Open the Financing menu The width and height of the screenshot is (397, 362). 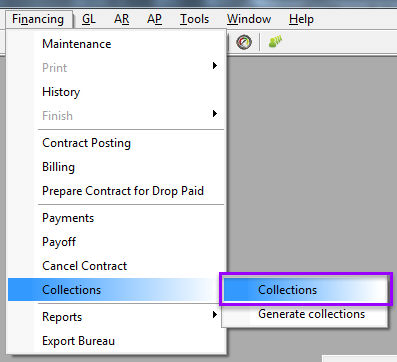click(x=38, y=19)
